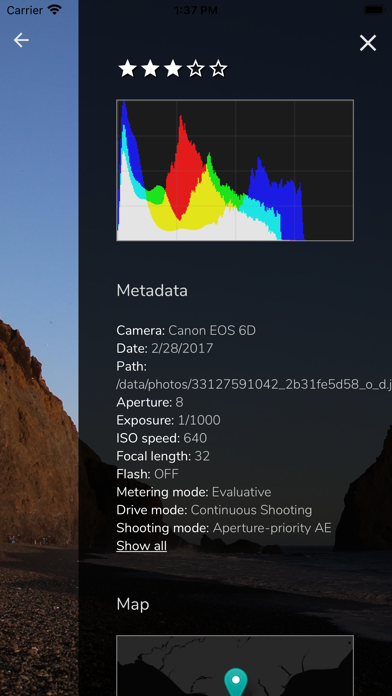Viewport: 392px width, 696px height.
Task: Select the file path /data/photos/33127591042 text
Action: click(254, 385)
